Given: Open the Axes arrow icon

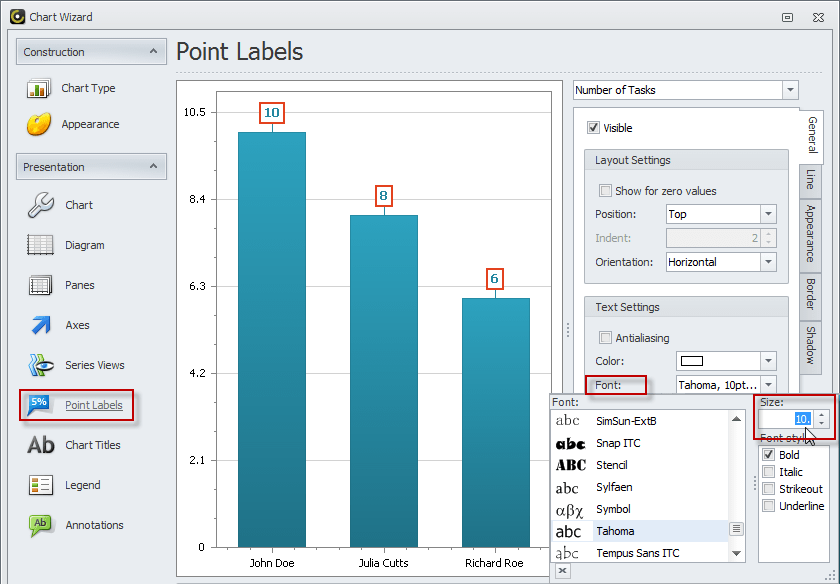Looking at the screenshot, I should pyautogui.click(x=40, y=326).
